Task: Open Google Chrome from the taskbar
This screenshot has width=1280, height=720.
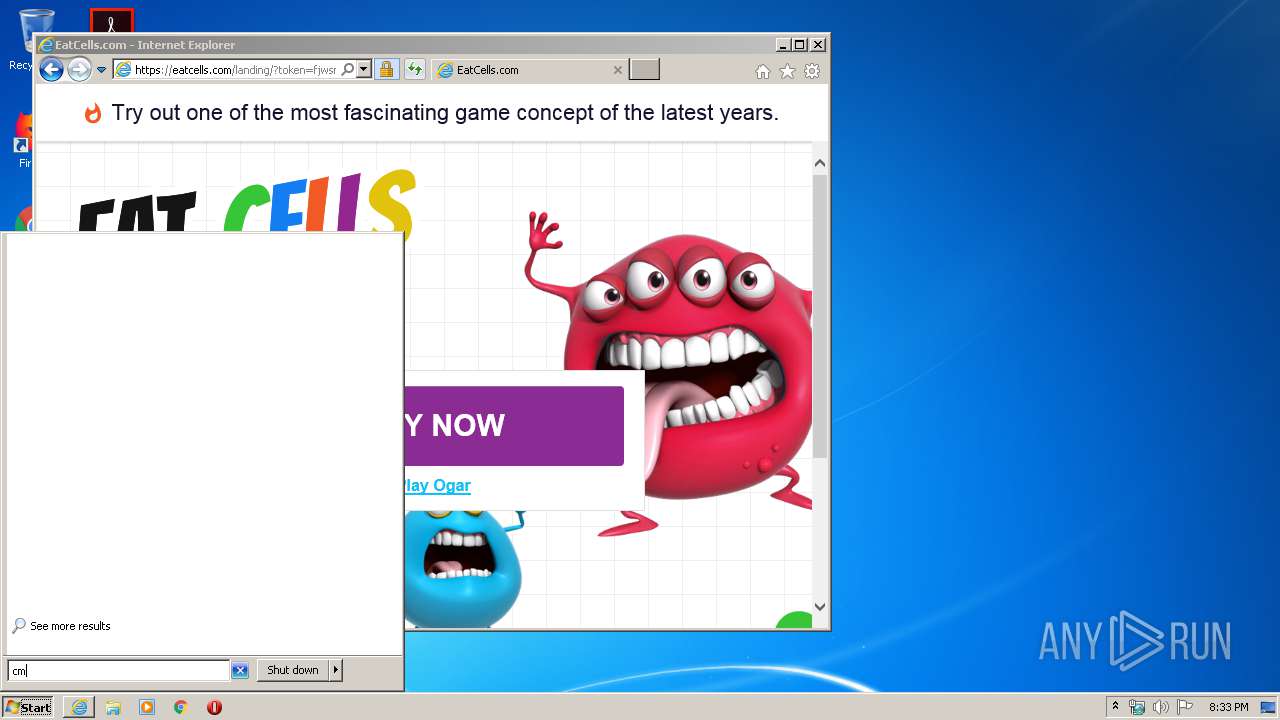Action: pyautogui.click(x=181, y=707)
